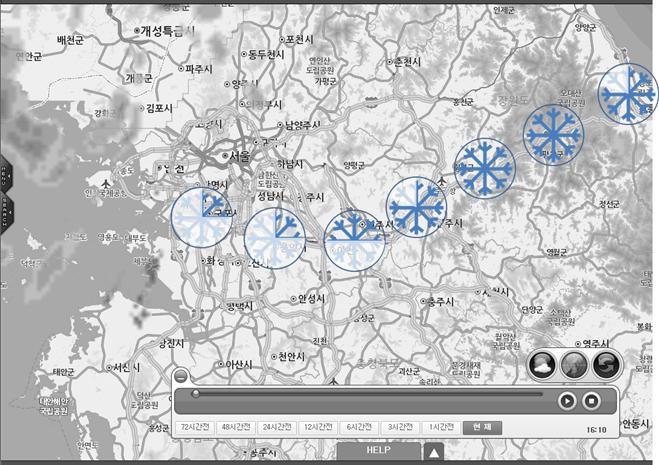Select the snowflake marker left of 여주시
The image size is (659, 465).
416,207
